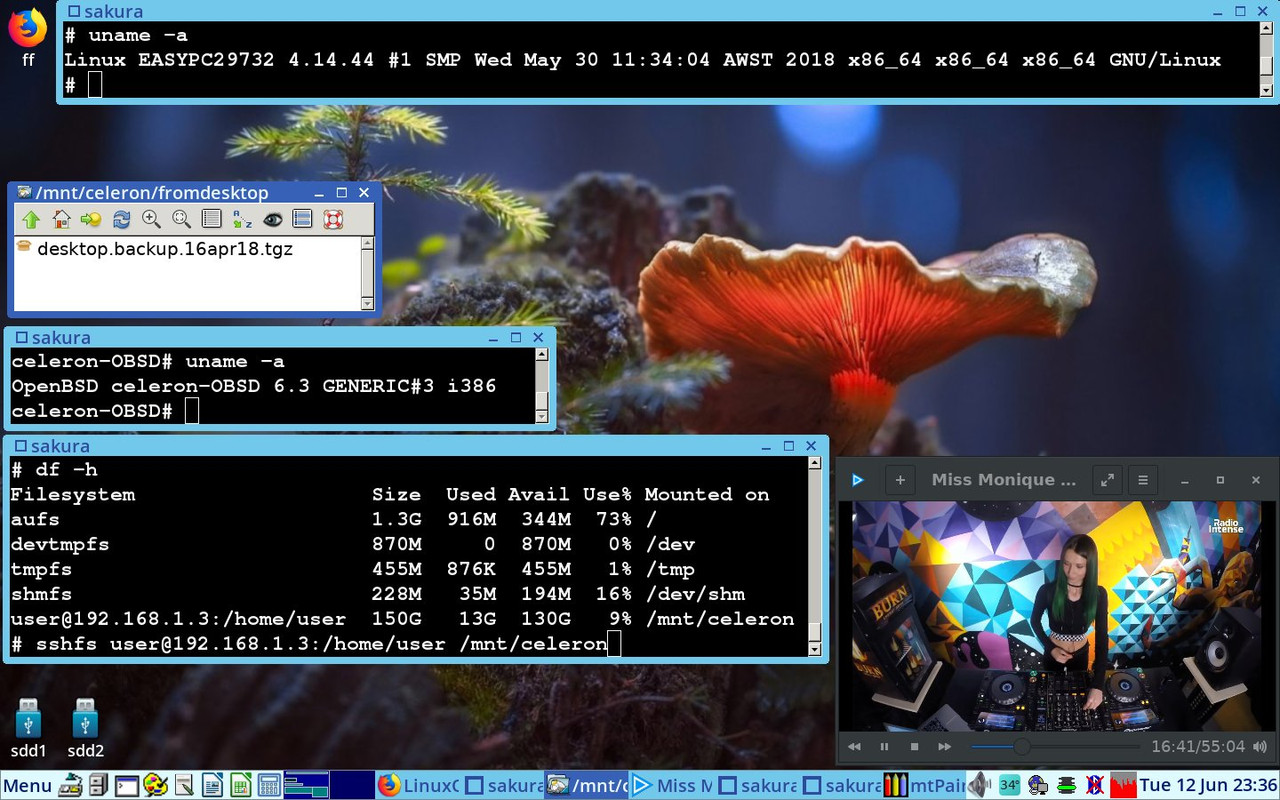
Task: Click the crossed-out Bluetooth tray icon
Action: click(x=1095, y=786)
